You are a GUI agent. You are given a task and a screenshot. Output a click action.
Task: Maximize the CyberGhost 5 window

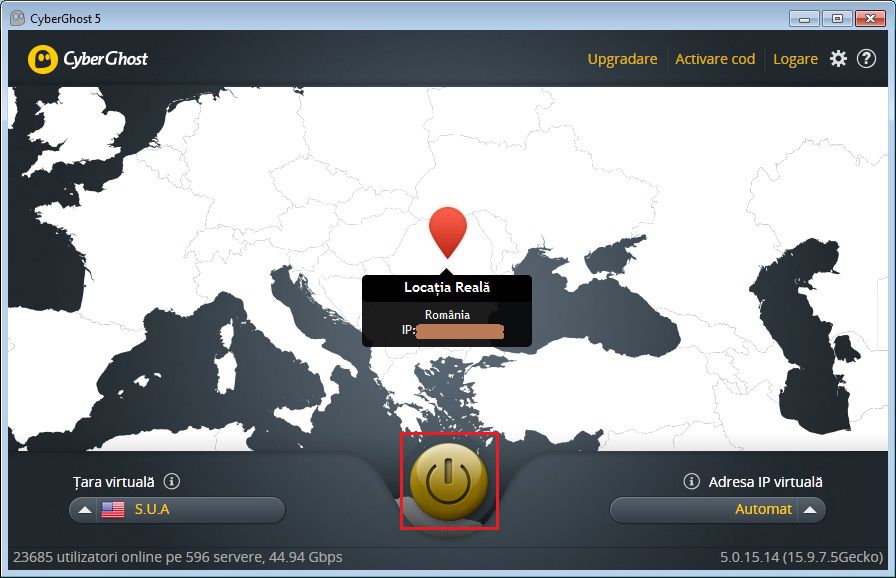point(837,19)
